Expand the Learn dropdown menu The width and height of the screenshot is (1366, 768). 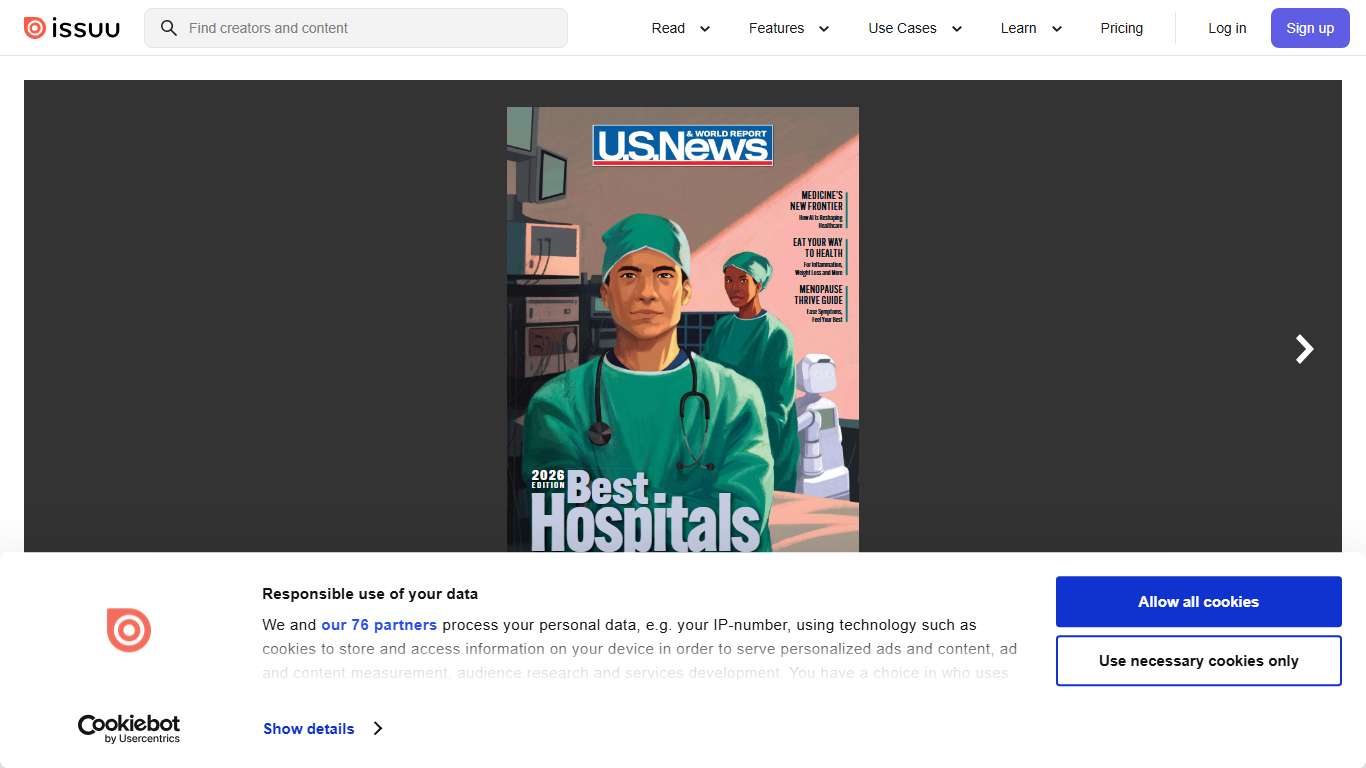coord(1030,28)
